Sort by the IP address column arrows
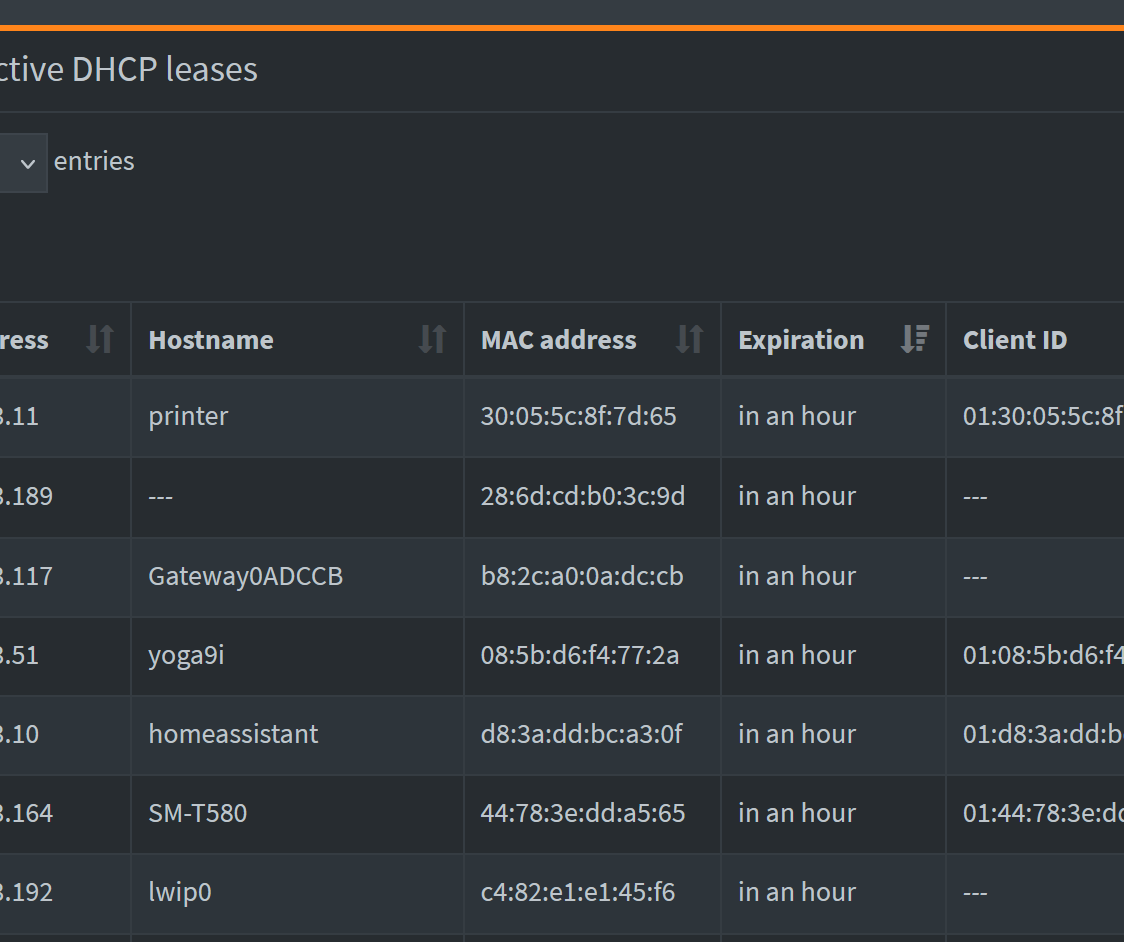The height and width of the screenshot is (942, 1124). pos(100,339)
